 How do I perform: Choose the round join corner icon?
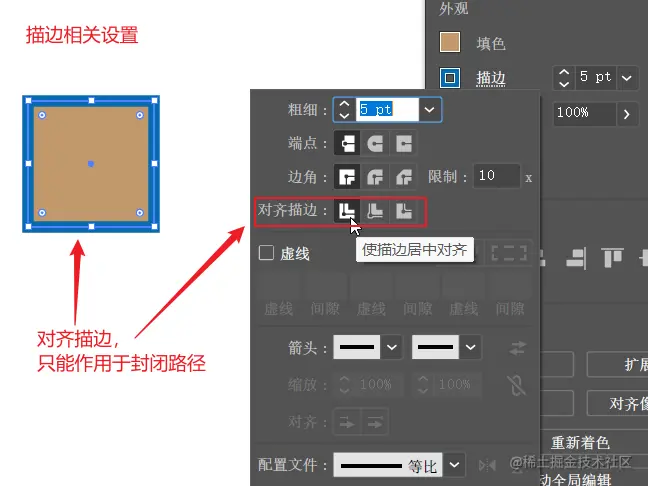[x=375, y=177]
